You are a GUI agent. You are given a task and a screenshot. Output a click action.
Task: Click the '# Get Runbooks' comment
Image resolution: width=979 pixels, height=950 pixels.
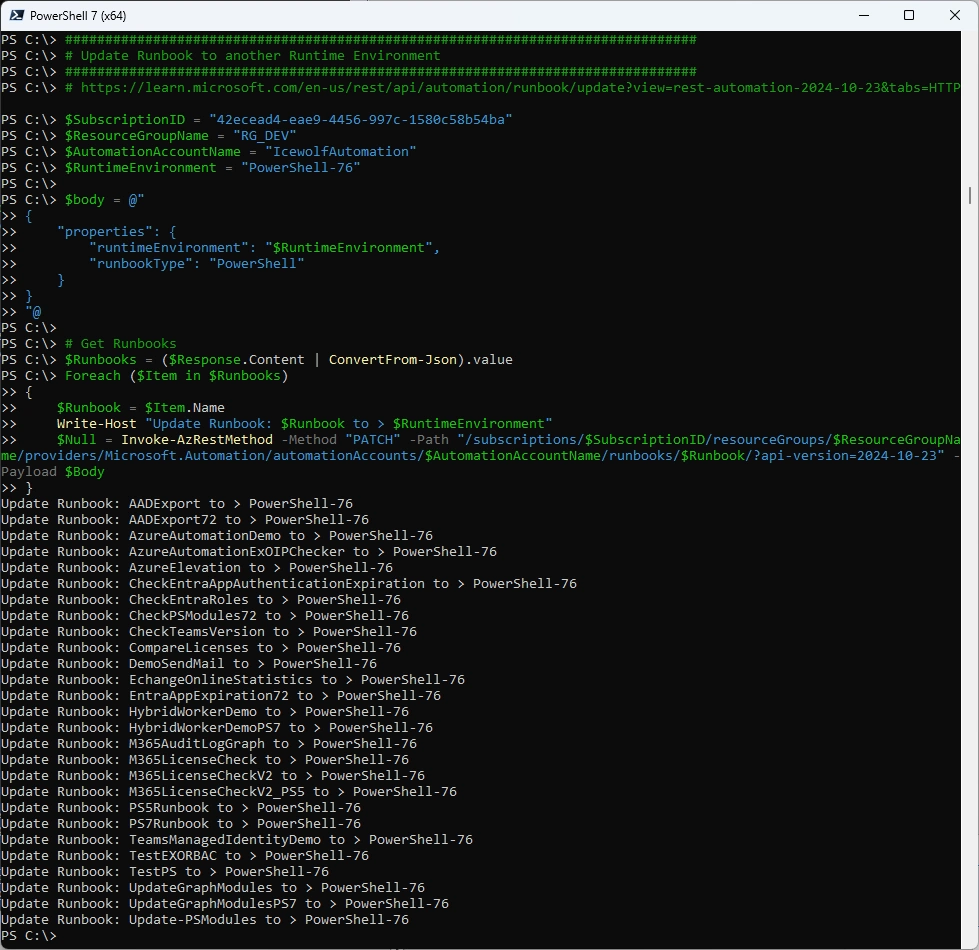pos(121,344)
